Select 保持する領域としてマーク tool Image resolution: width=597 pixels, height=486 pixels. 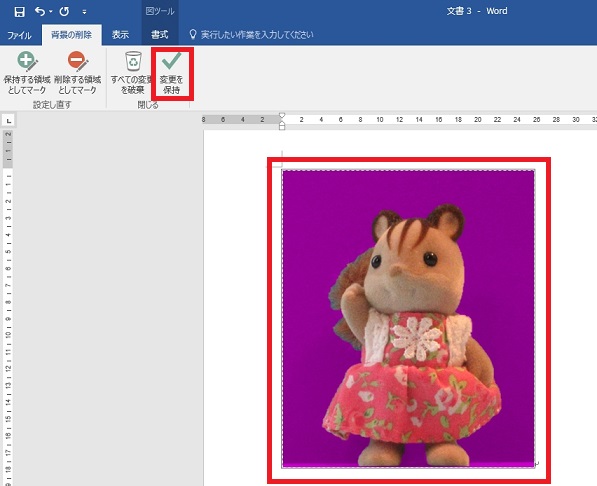coord(27,73)
